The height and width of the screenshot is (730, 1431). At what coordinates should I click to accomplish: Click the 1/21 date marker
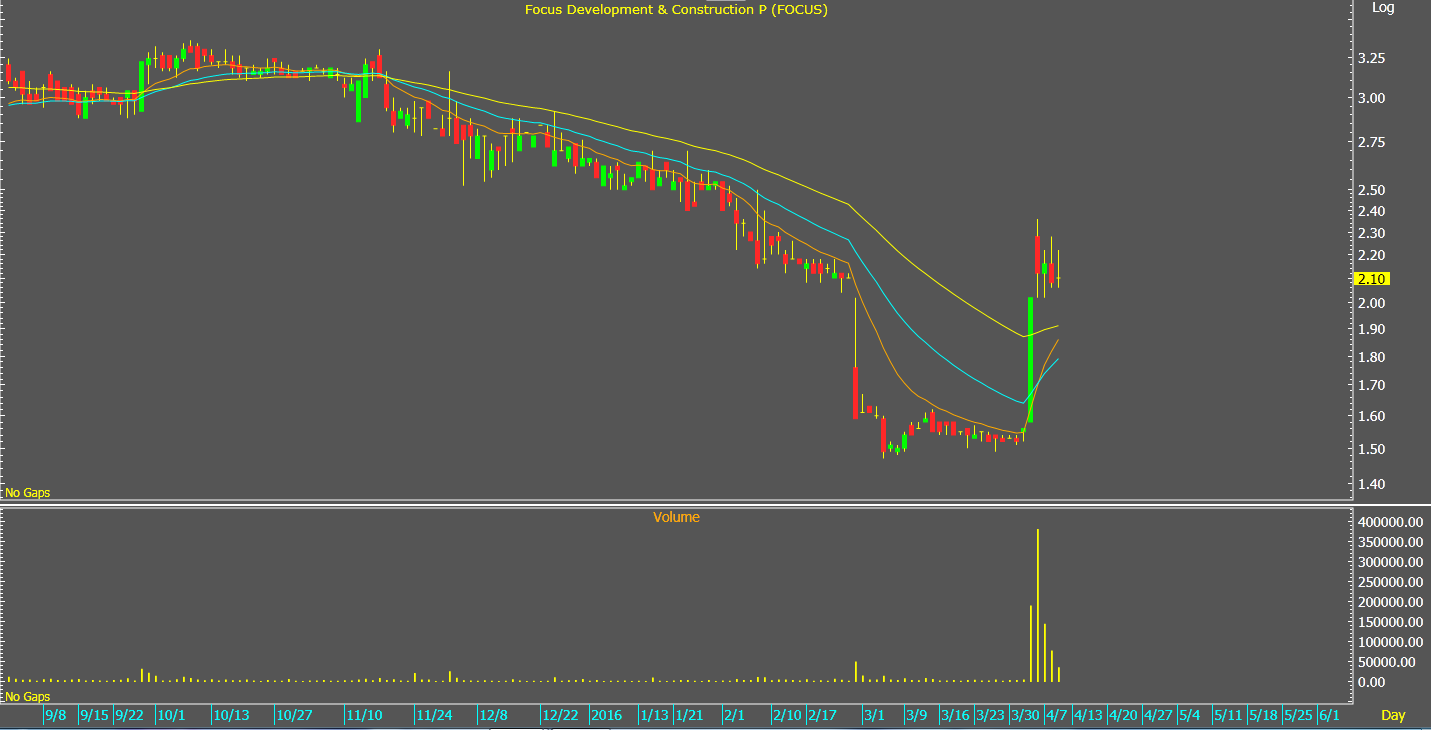coord(689,715)
